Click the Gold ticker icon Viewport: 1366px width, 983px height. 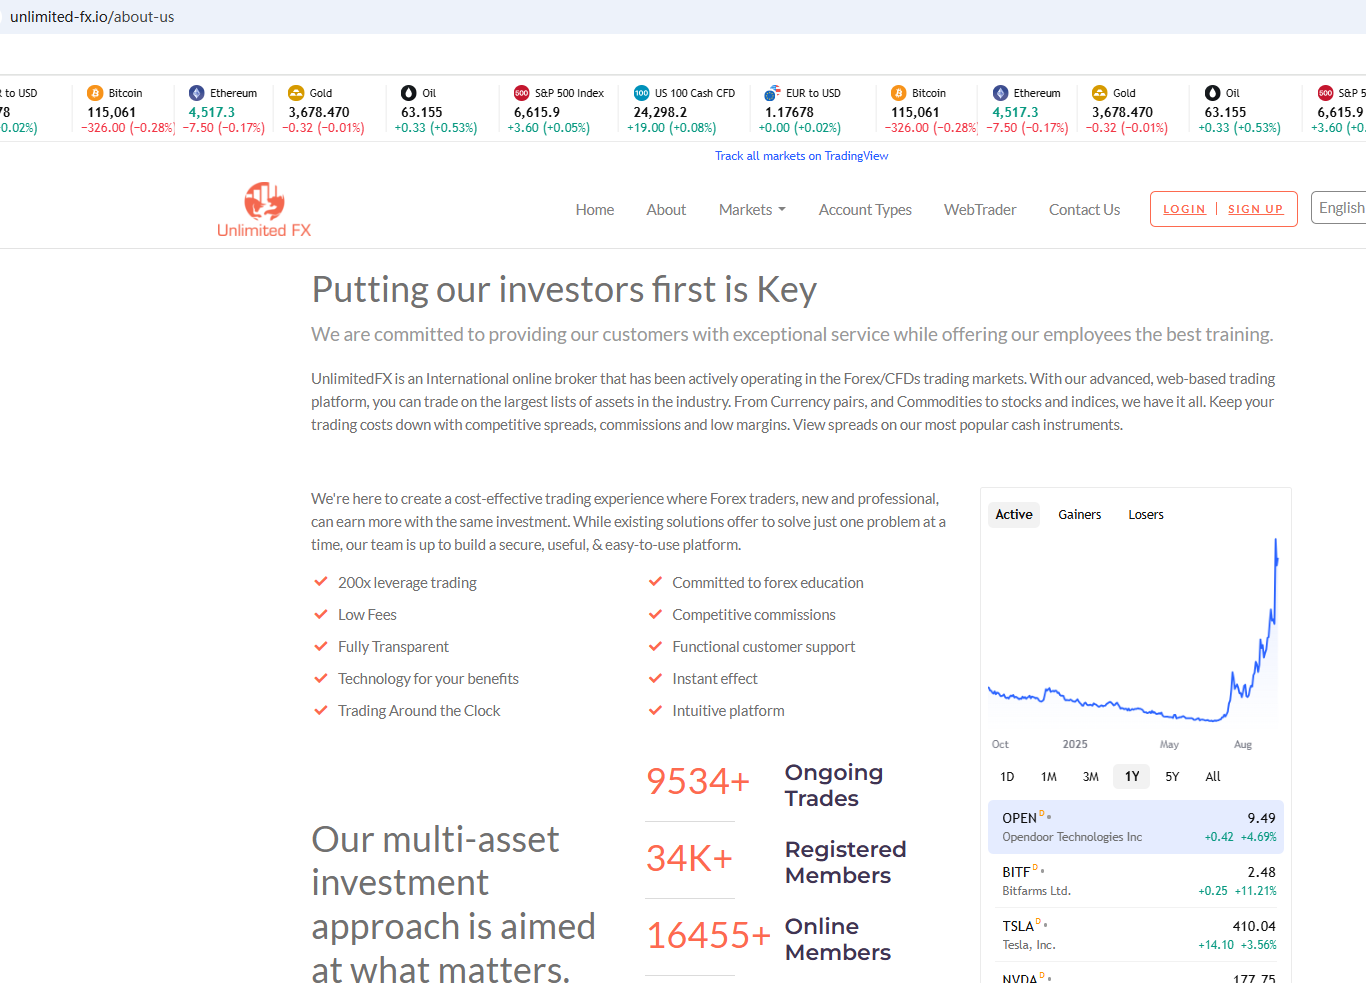tap(296, 93)
